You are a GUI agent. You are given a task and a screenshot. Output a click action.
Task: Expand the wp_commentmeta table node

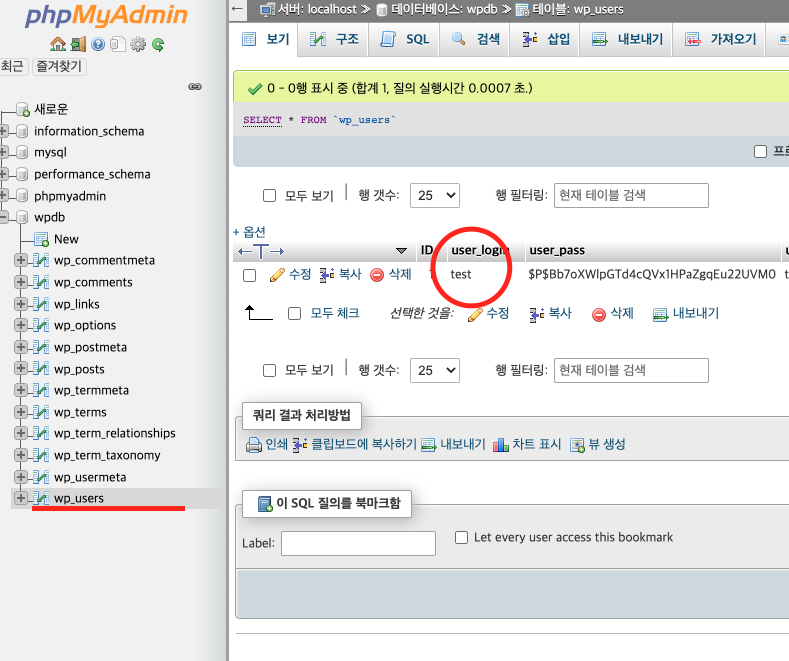[21, 260]
